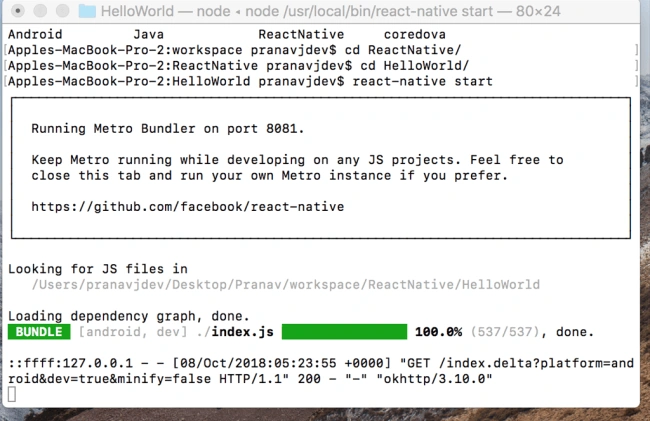Click the 'cd HelloWorld/' command
The image size is (650, 421).
tap(414, 65)
